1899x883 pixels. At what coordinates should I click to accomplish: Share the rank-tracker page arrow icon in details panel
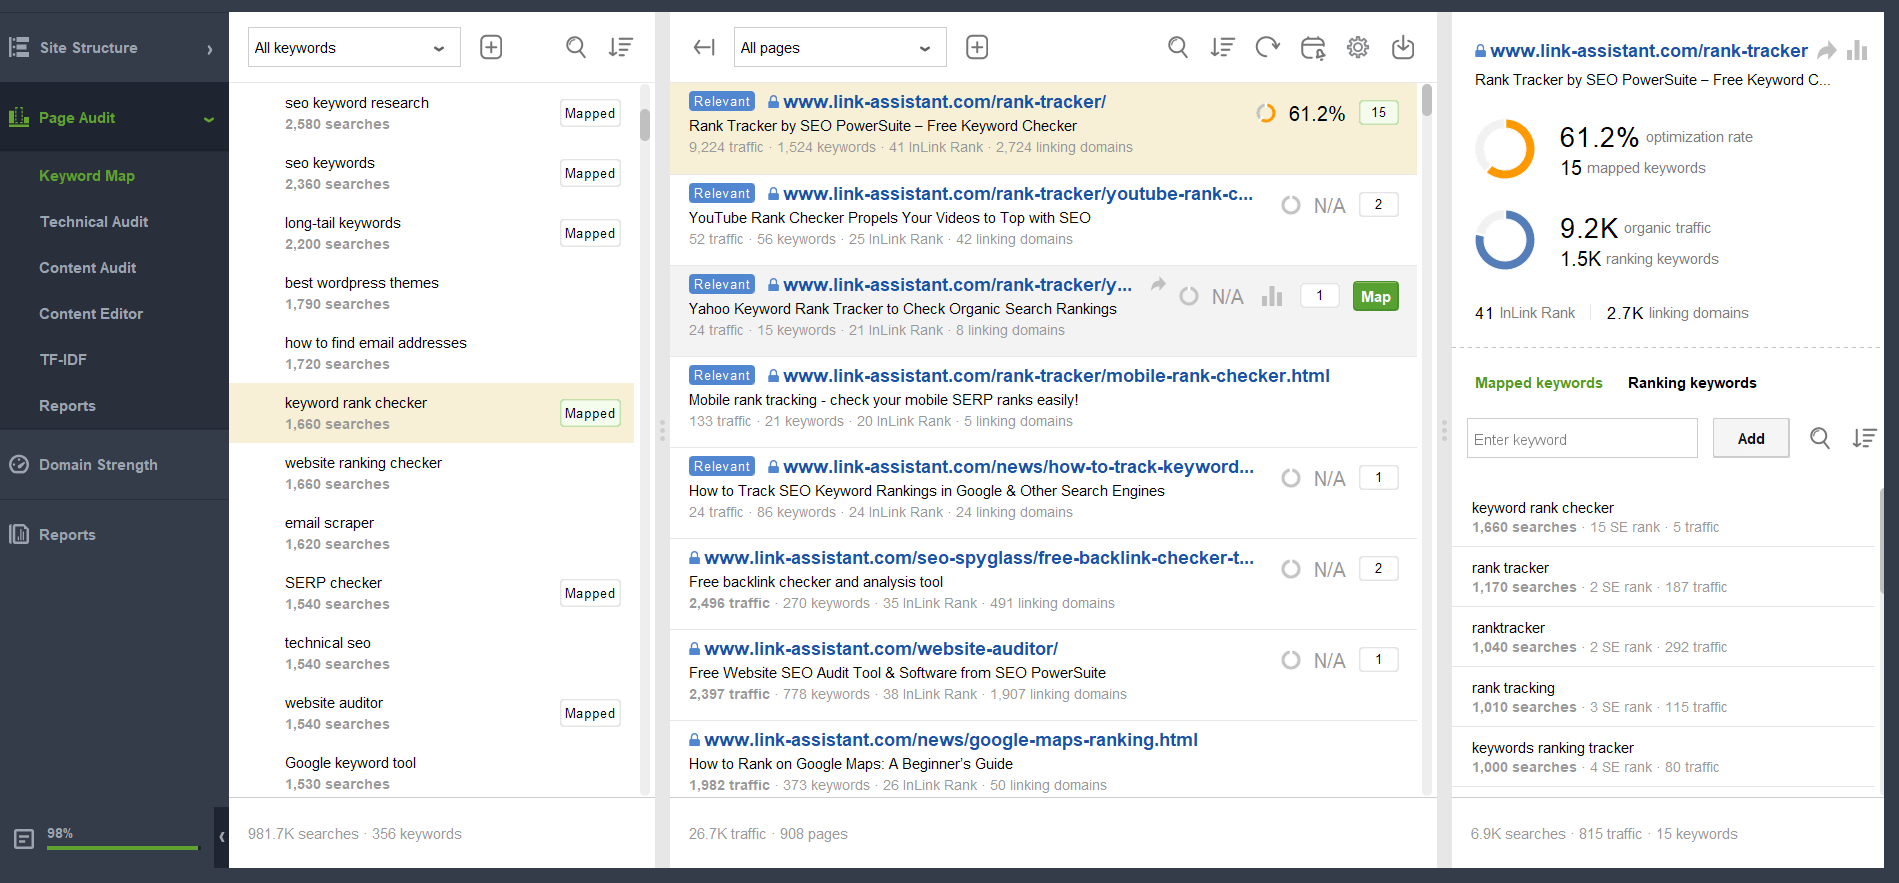tap(1827, 50)
